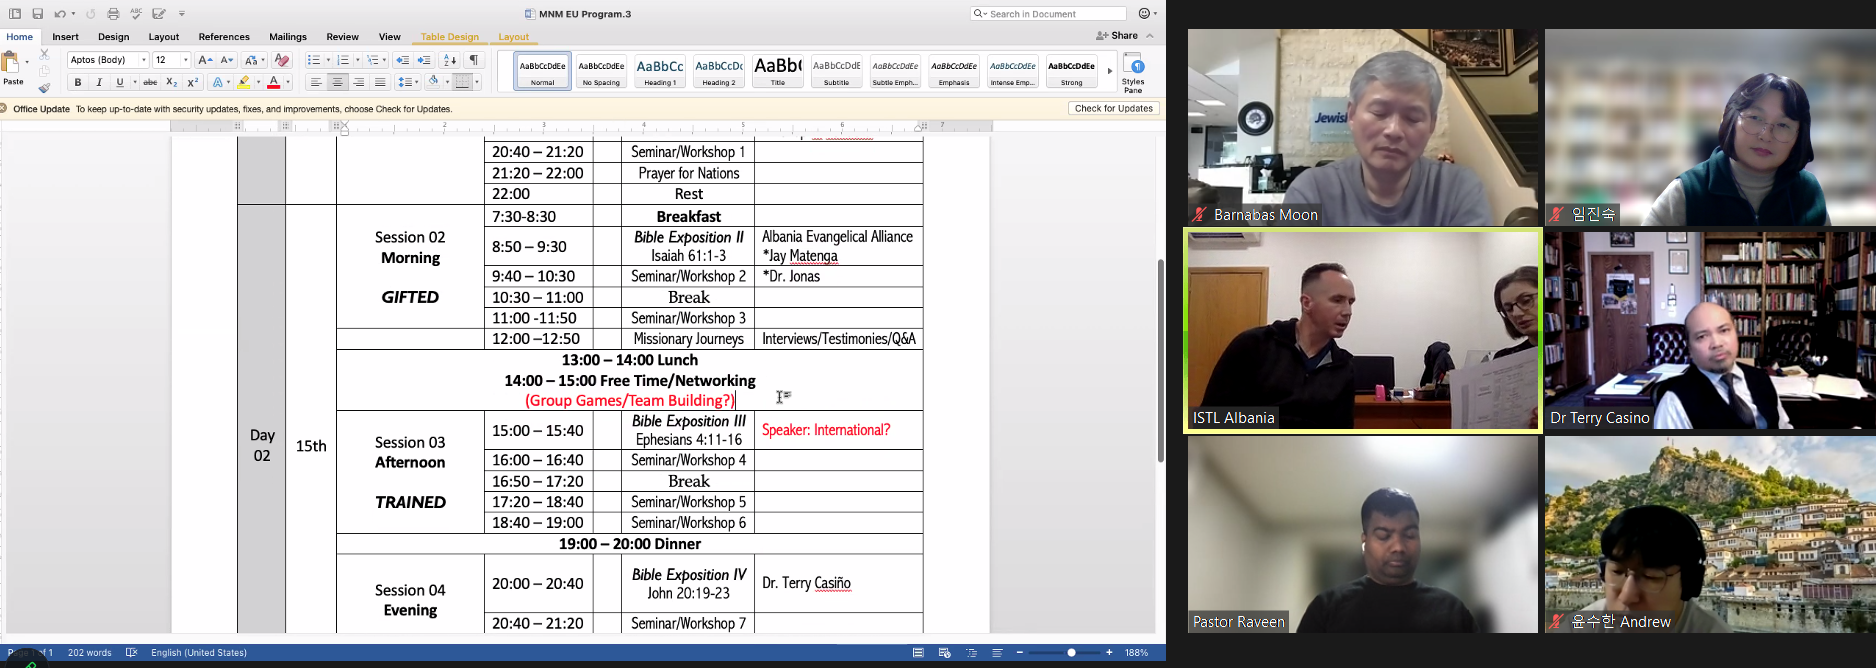Apply the No Spacing style
Viewport: 1876px width, 668px height.
(601, 71)
